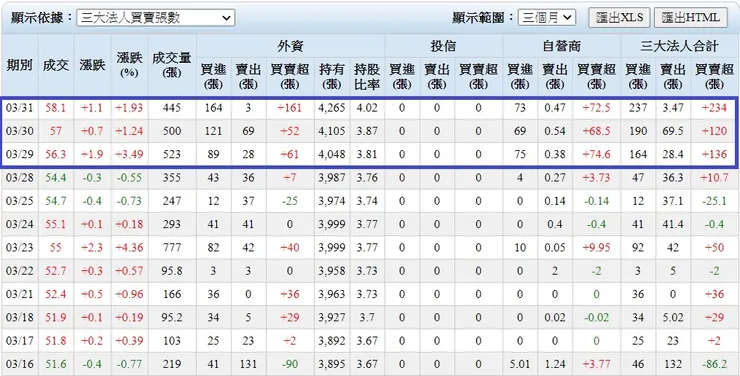
Task: Click the dealer net value -0.02
Action: coord(596,318)
